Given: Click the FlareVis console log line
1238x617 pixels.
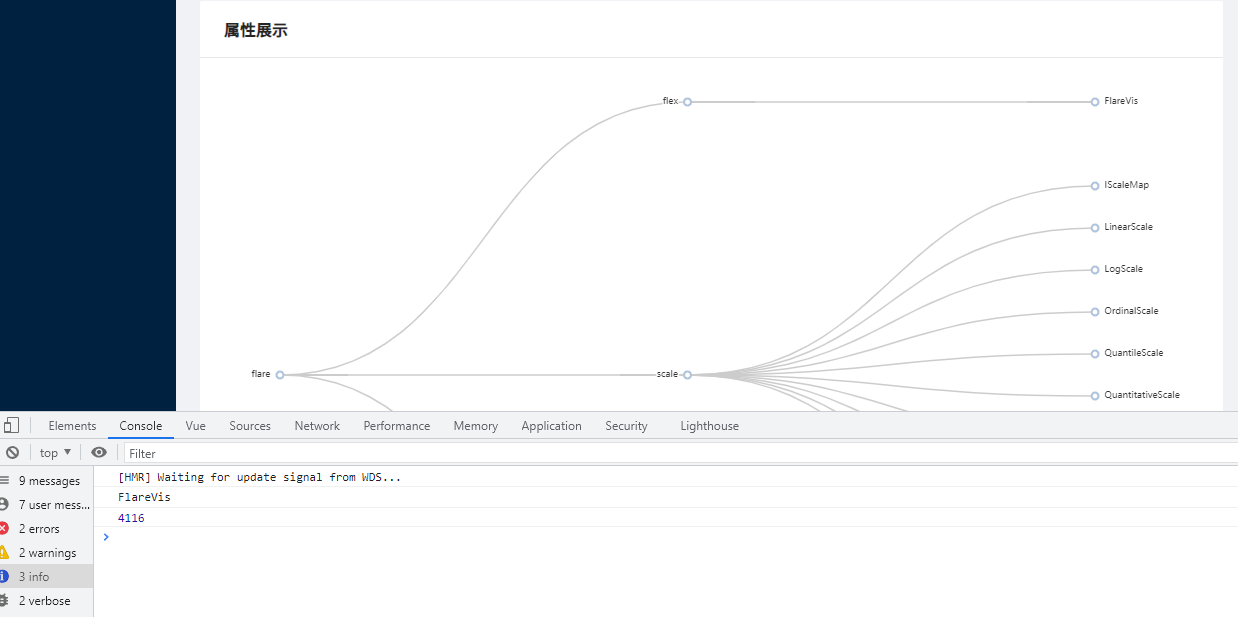Looking at the screenshot, I should pyautogui.click(x=144, y=497).
